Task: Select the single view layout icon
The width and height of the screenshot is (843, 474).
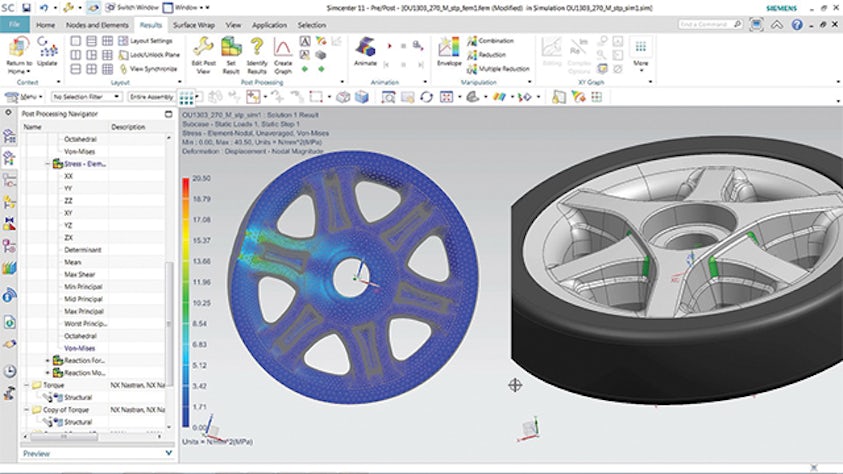Action: (76, 41)
